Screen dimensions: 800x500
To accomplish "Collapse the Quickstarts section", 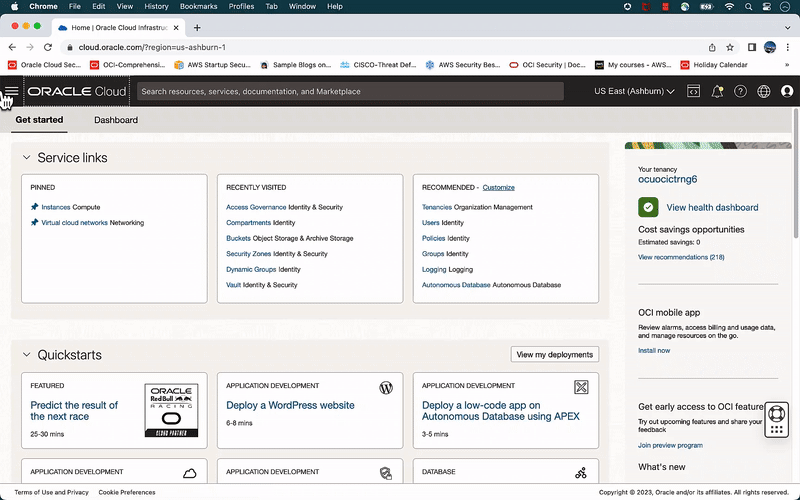I will pos(27,355).
